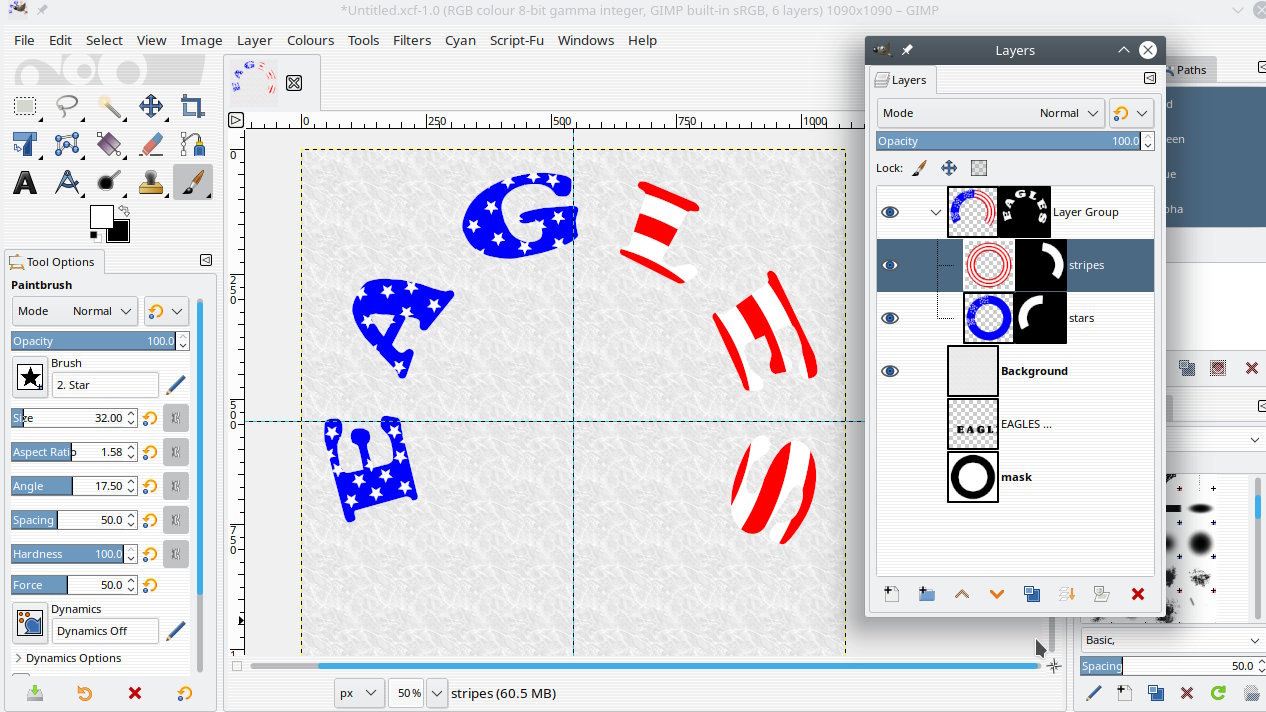1266x712 pixels.
Task: Select the Clone stamp tool
Action: [x=151, y=182]
